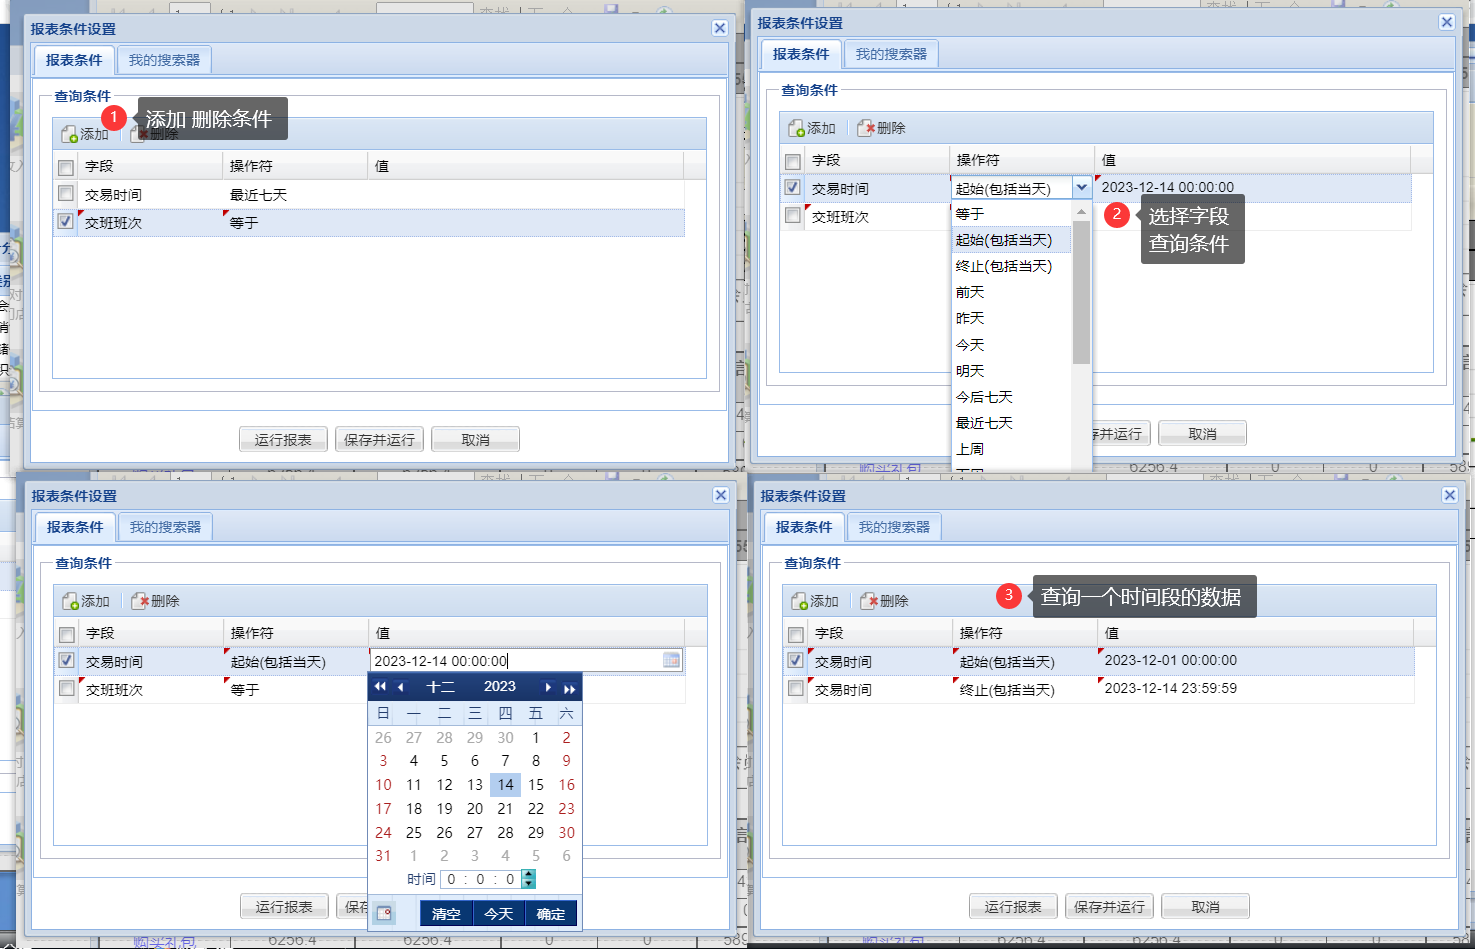
Task: Advance to next month in date picker
Action: point(548,687)
